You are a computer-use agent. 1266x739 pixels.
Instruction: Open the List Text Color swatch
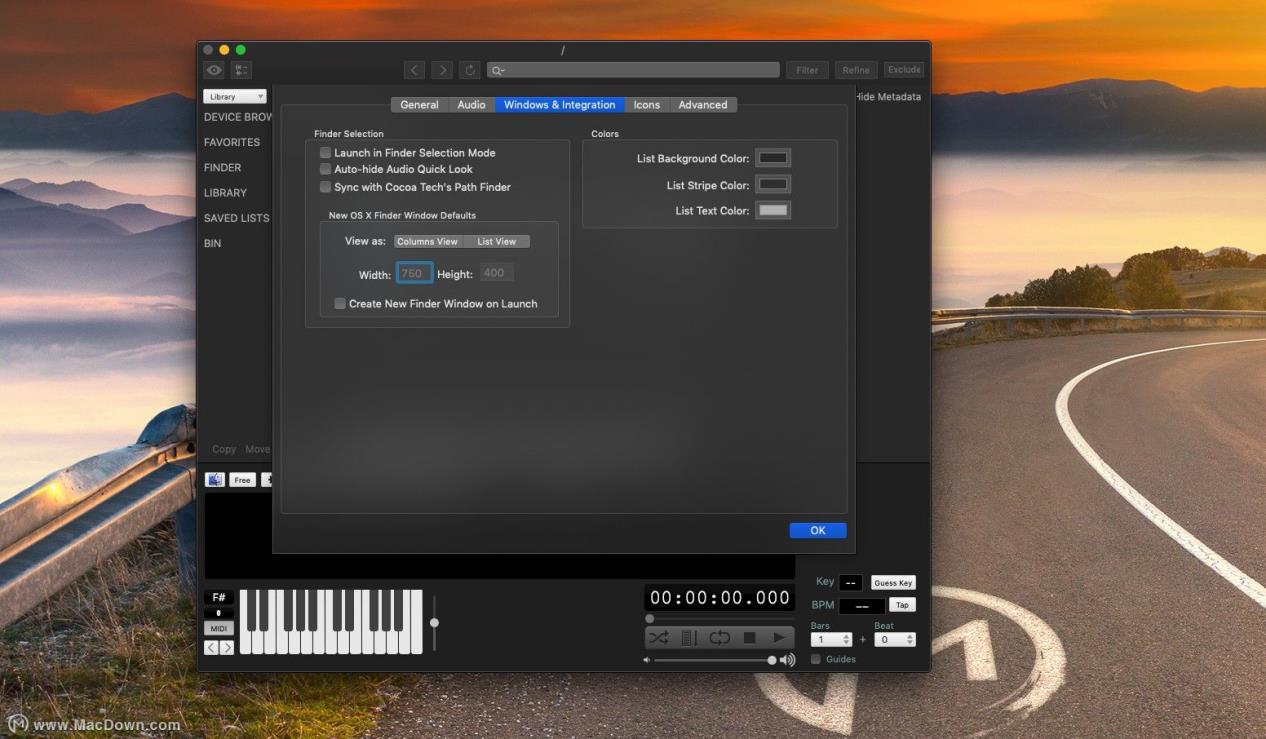coord(773,211)
